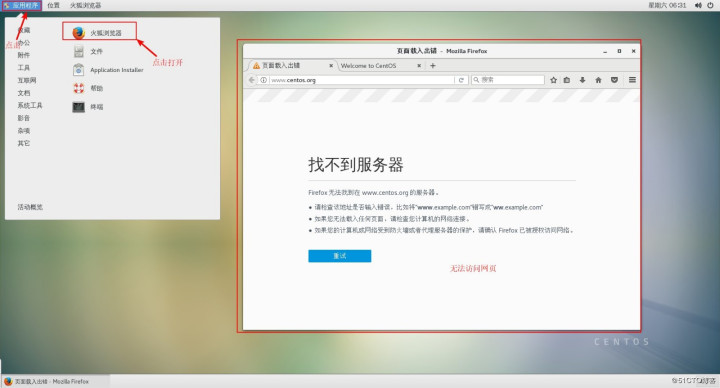Select the 收藏 category
The image size is (720, 388).
[x=23, y=30]
